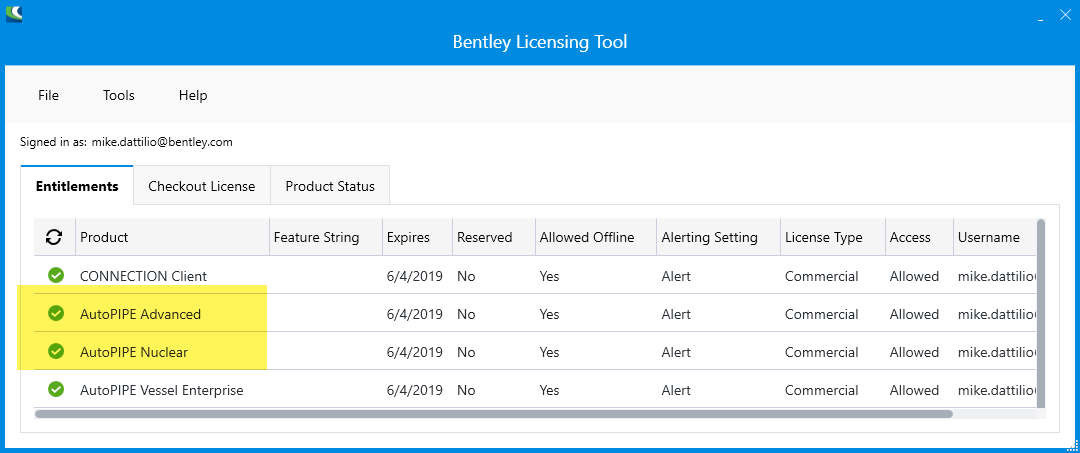Open the Help menu

(x=193, y=95)
